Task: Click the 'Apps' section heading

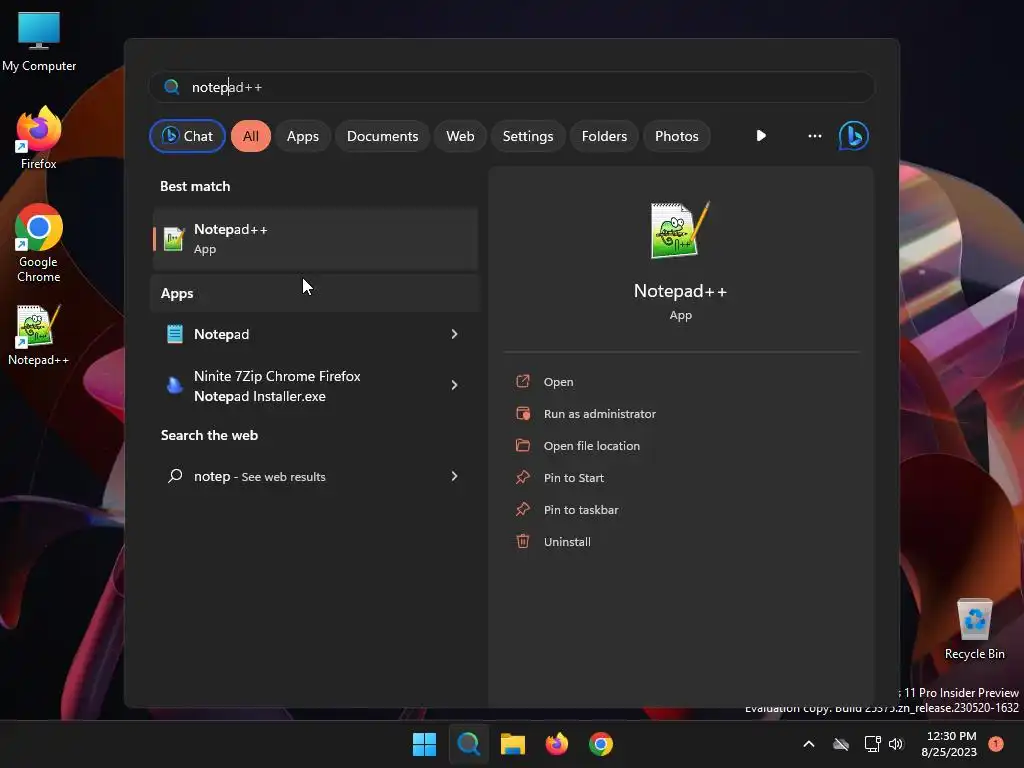Action: click(x=177, y=293)
